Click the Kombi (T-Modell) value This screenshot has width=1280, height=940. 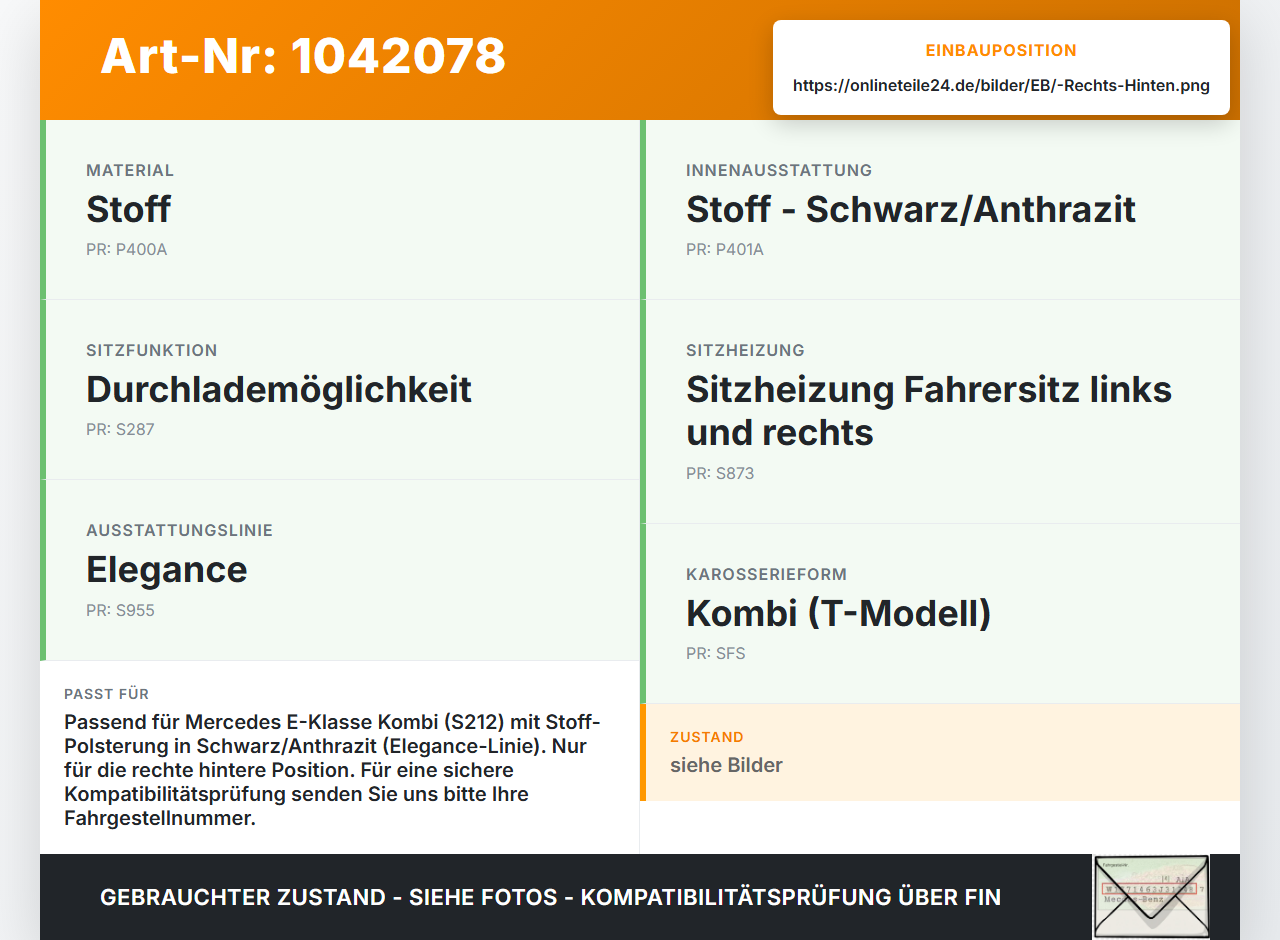click(x=838, y=613)
